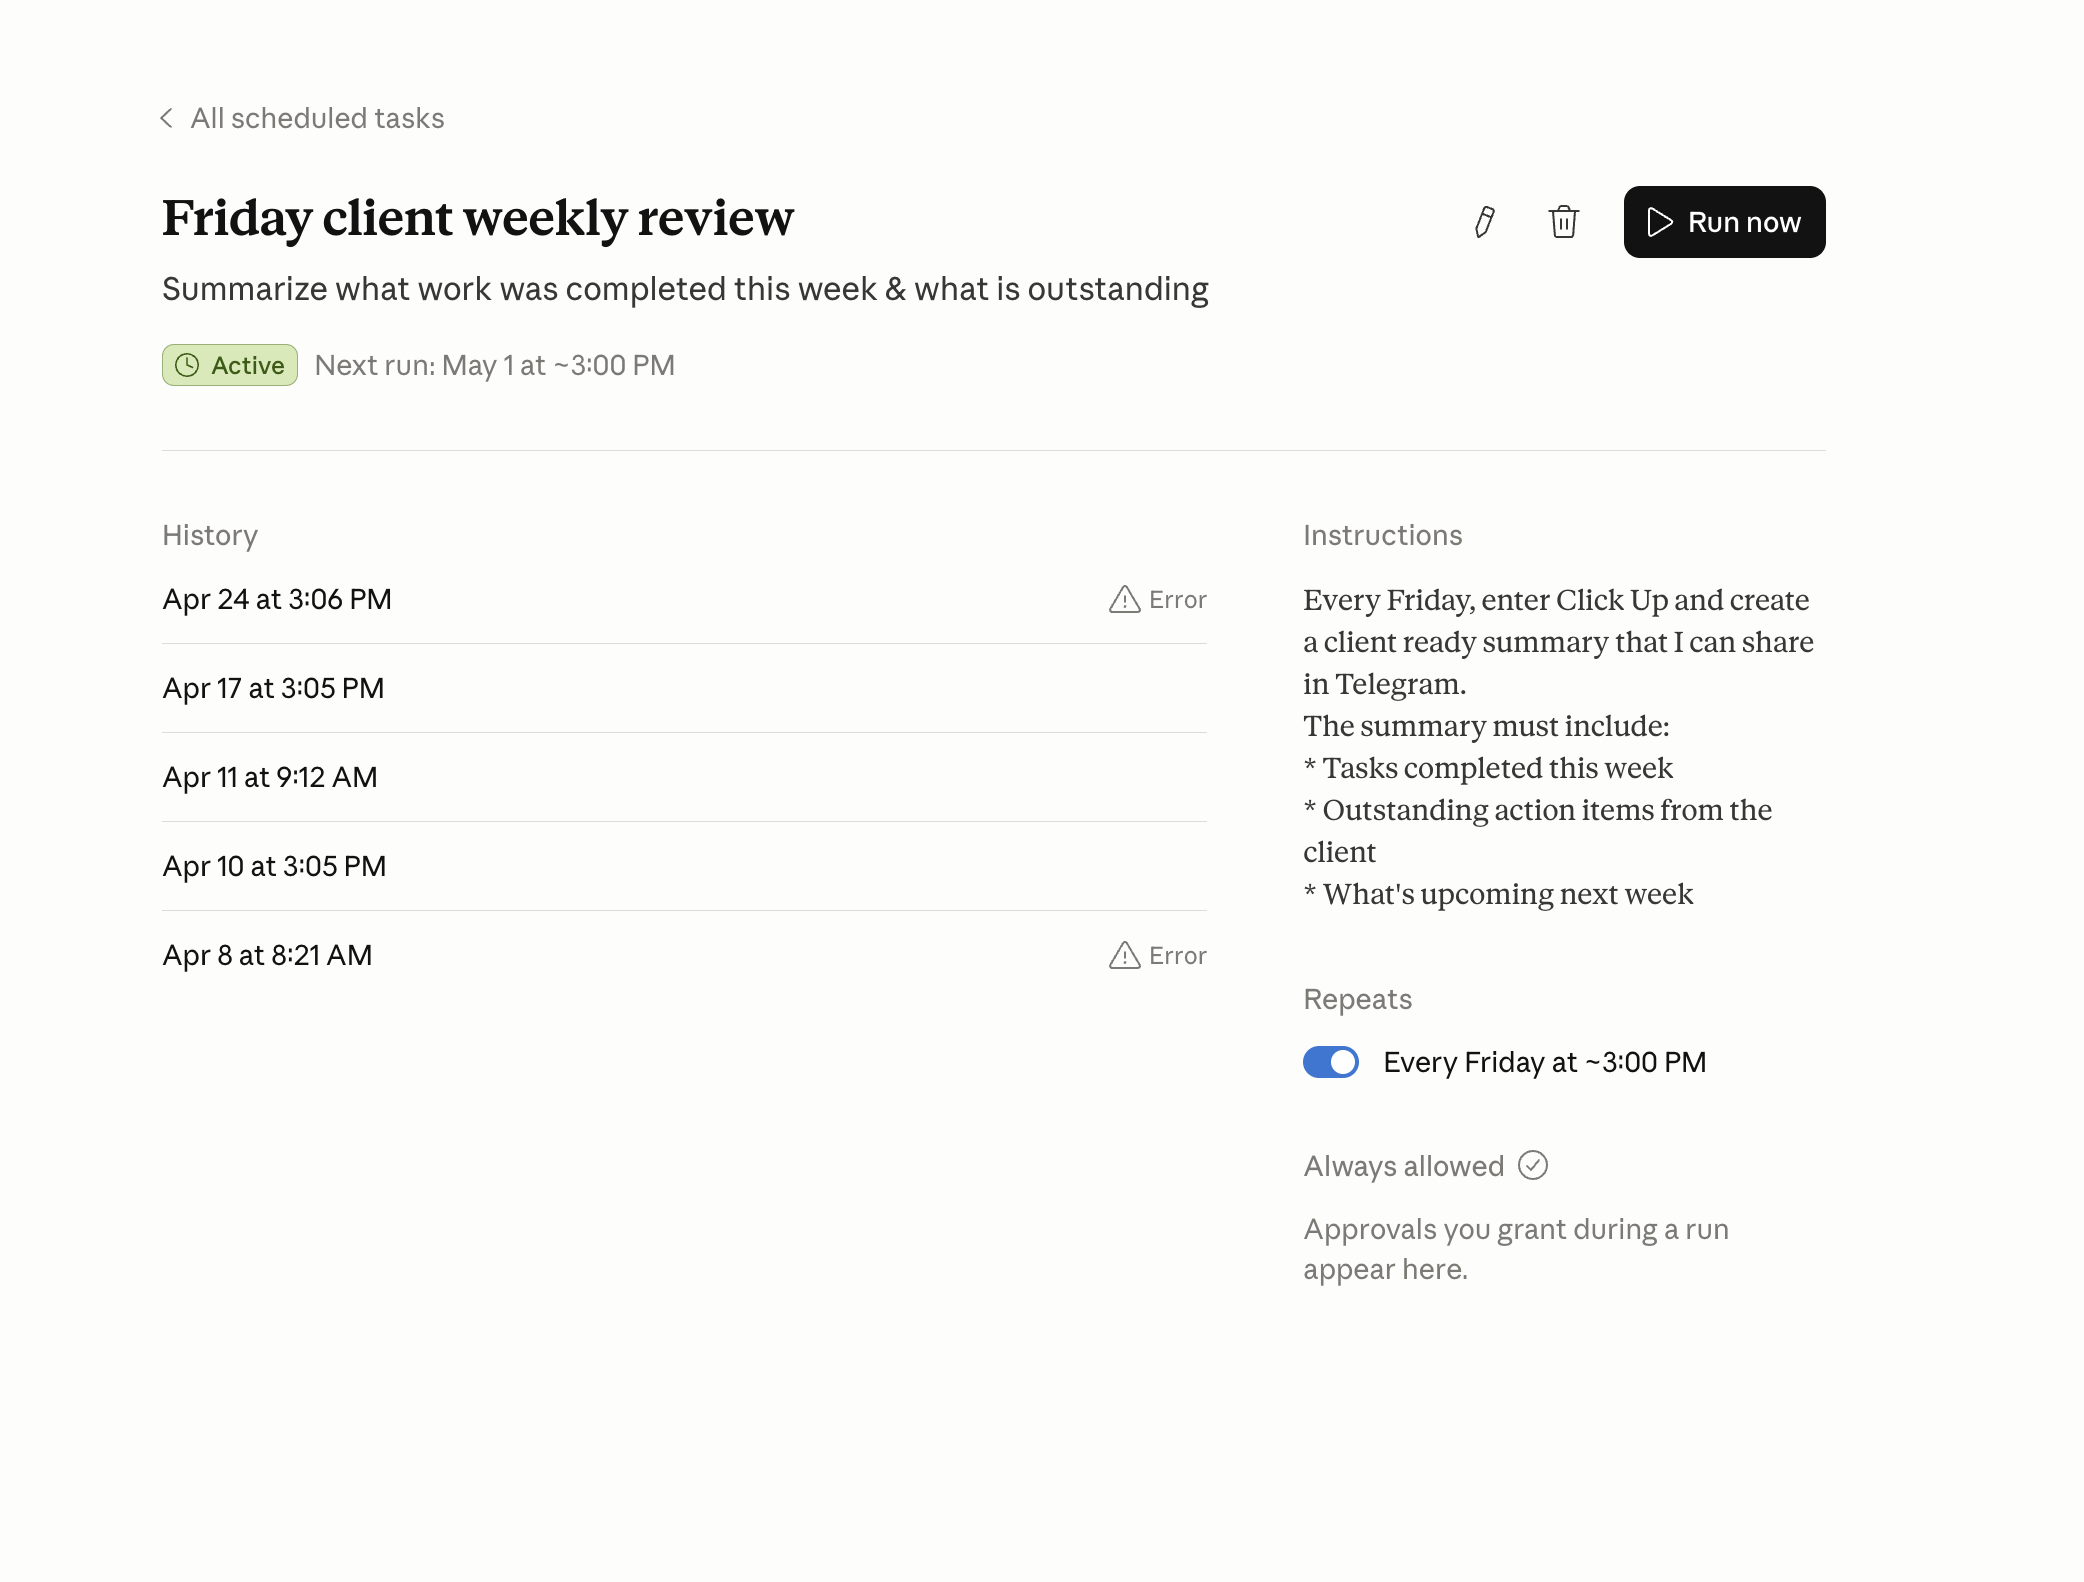Viewport: 2084px width, 1582px height.
Task: Open the Apr 11 at 9:12 AM run
Action: click(x=270, y=777)
